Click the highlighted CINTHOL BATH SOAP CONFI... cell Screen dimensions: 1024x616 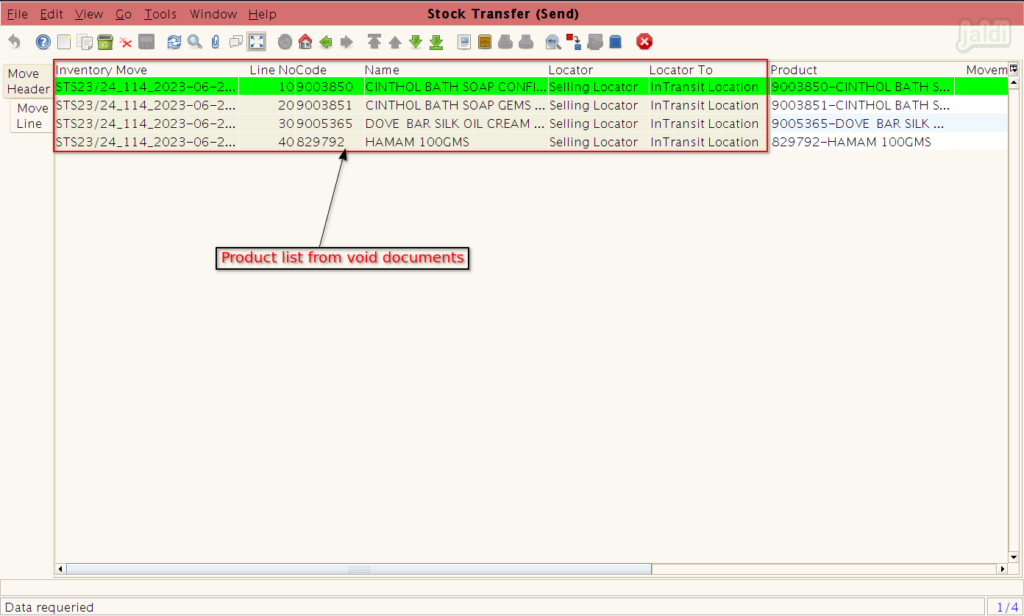click(x=455, y=87)
